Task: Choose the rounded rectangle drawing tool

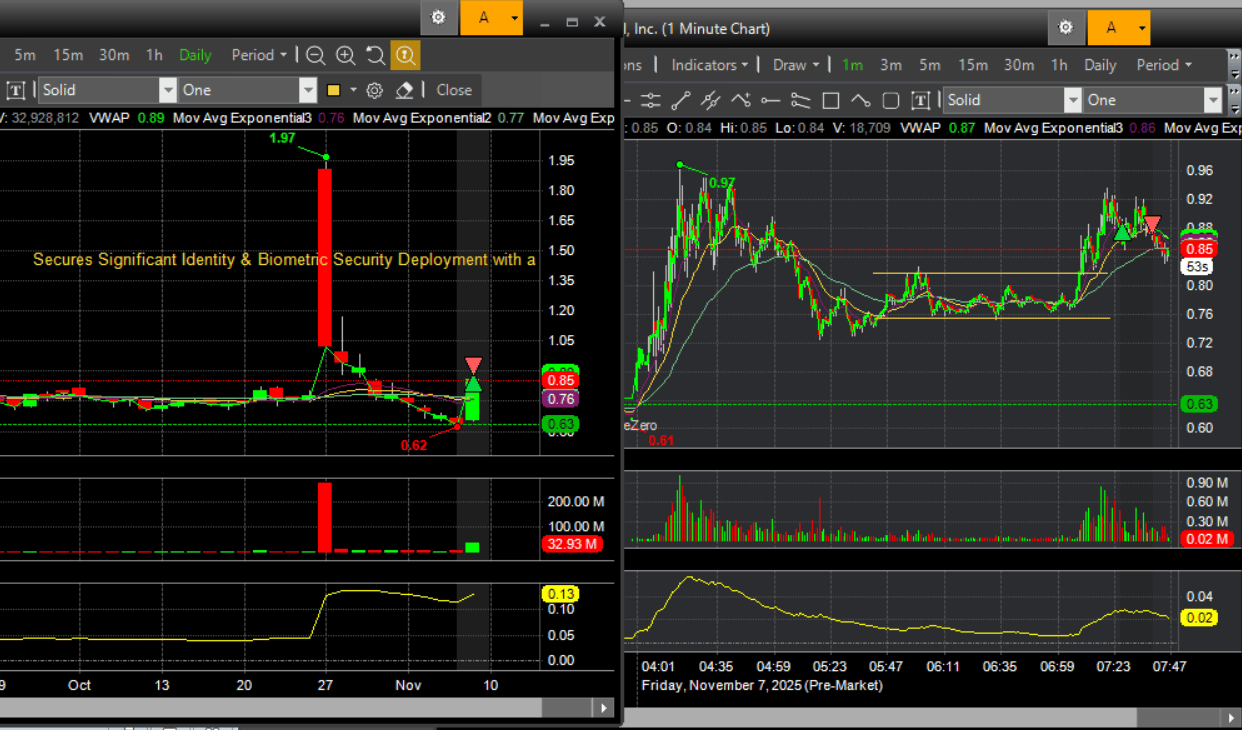Action: point(891,100)
